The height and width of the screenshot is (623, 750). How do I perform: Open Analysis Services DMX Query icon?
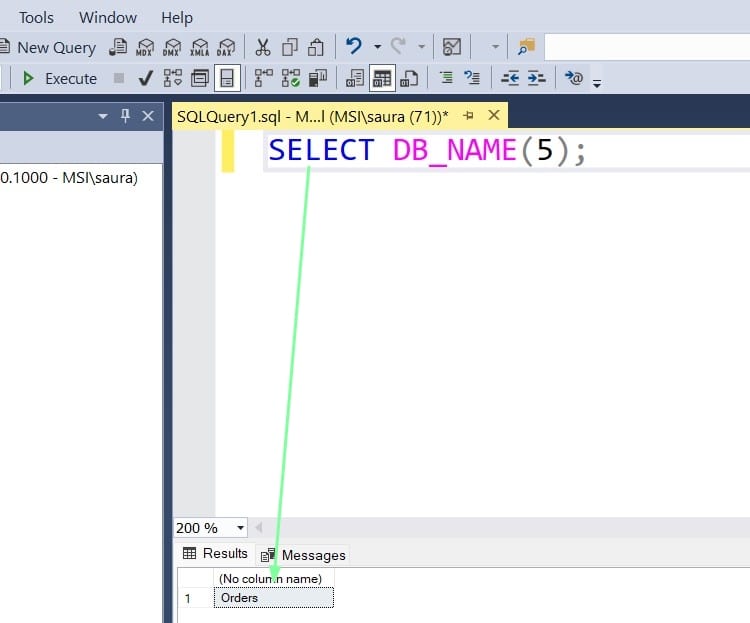[172, 47]
